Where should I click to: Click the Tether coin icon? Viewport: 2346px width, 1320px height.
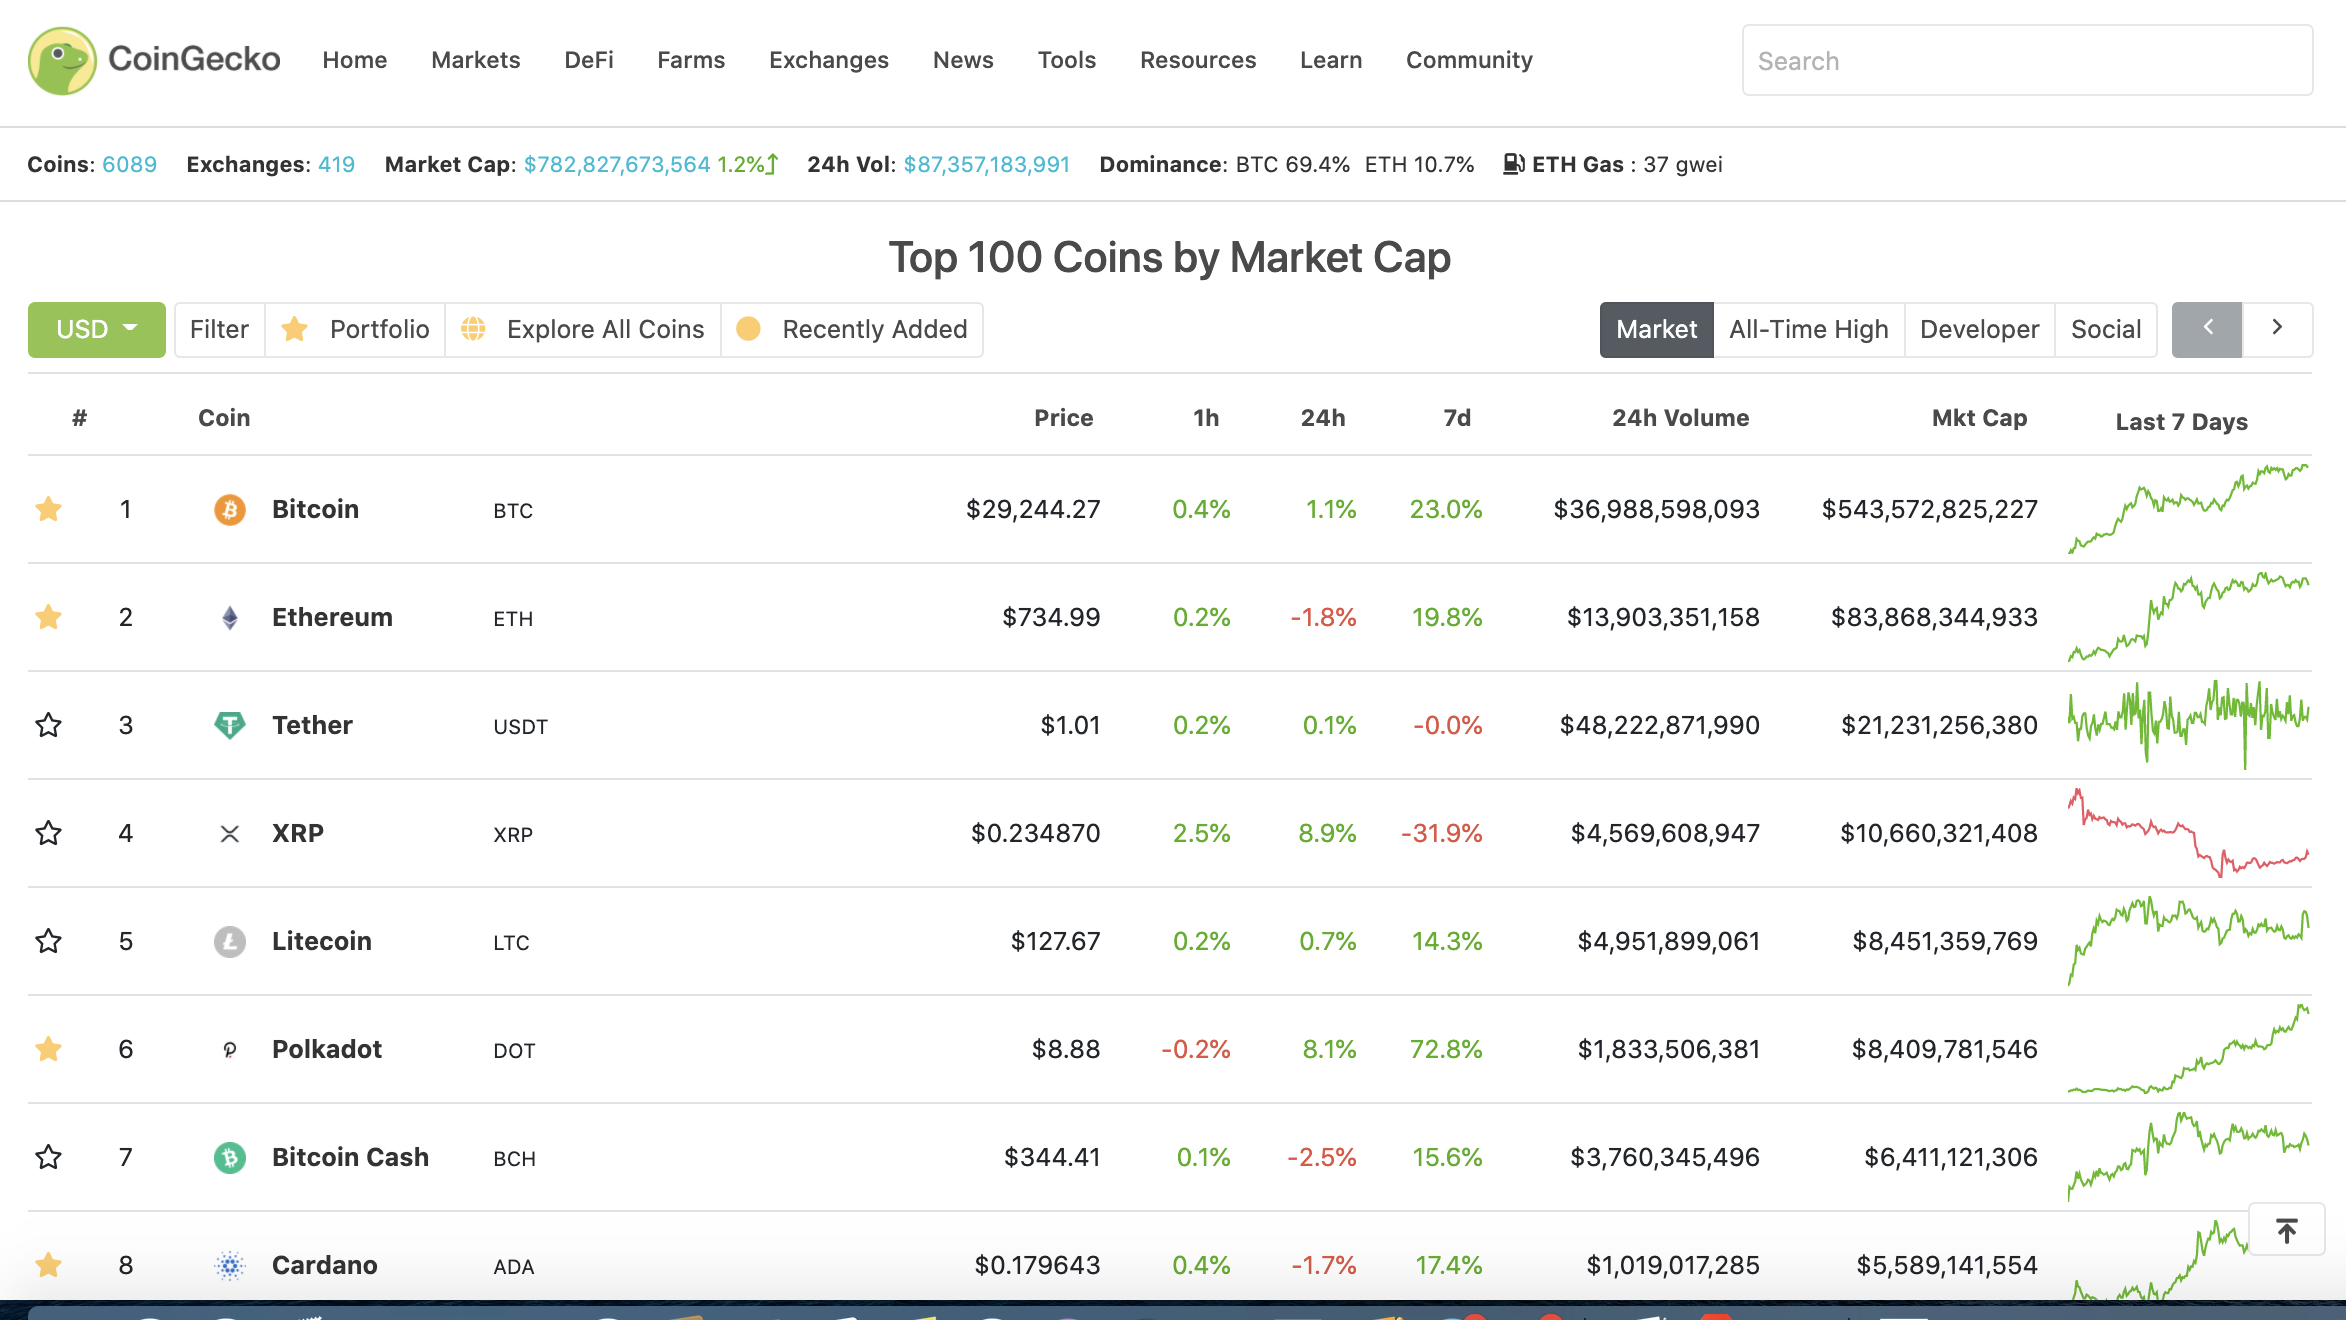tap(230, 726)
